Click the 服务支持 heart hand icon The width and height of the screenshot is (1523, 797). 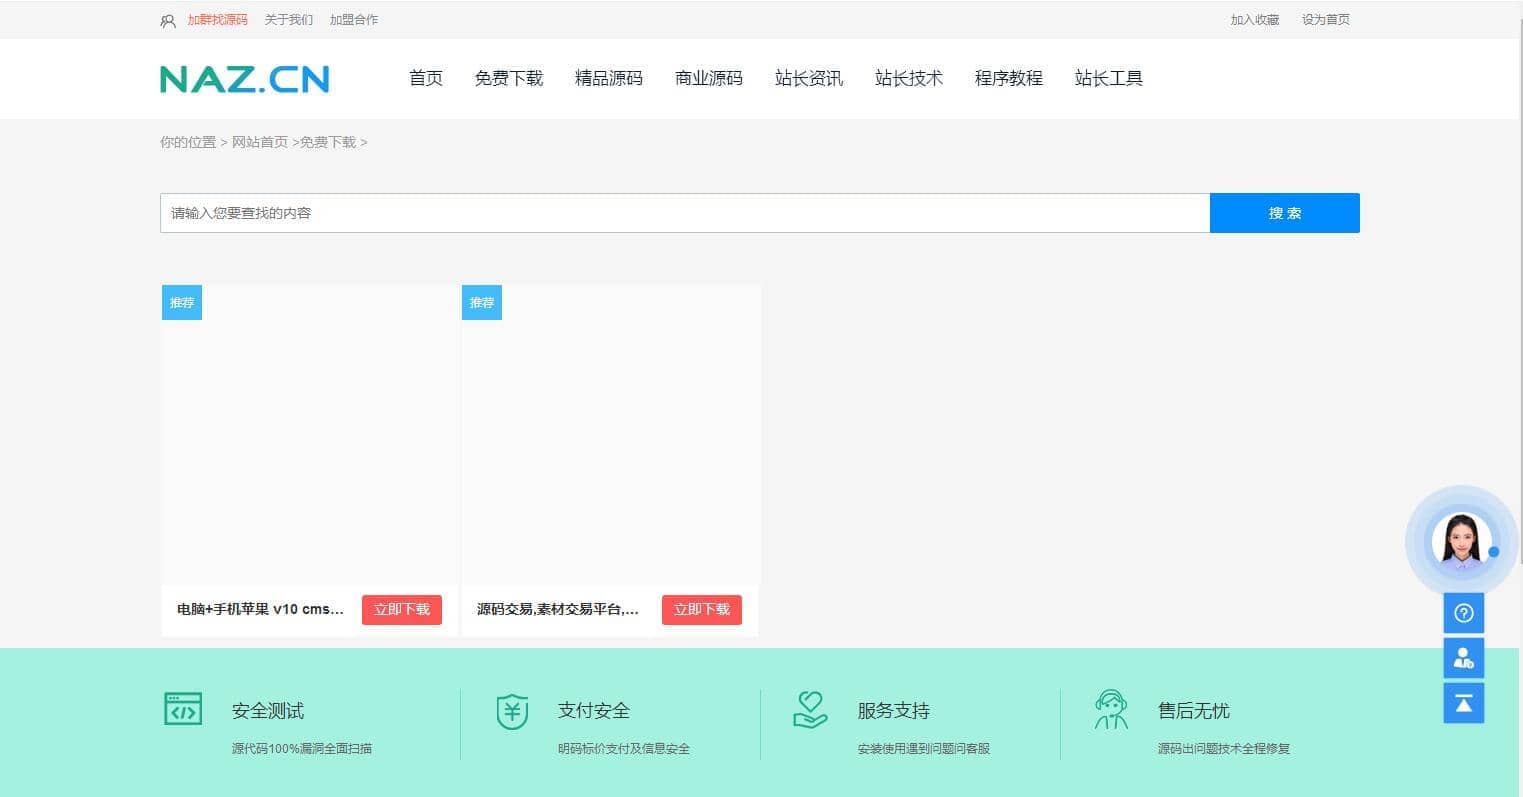[x=810, y=710]
